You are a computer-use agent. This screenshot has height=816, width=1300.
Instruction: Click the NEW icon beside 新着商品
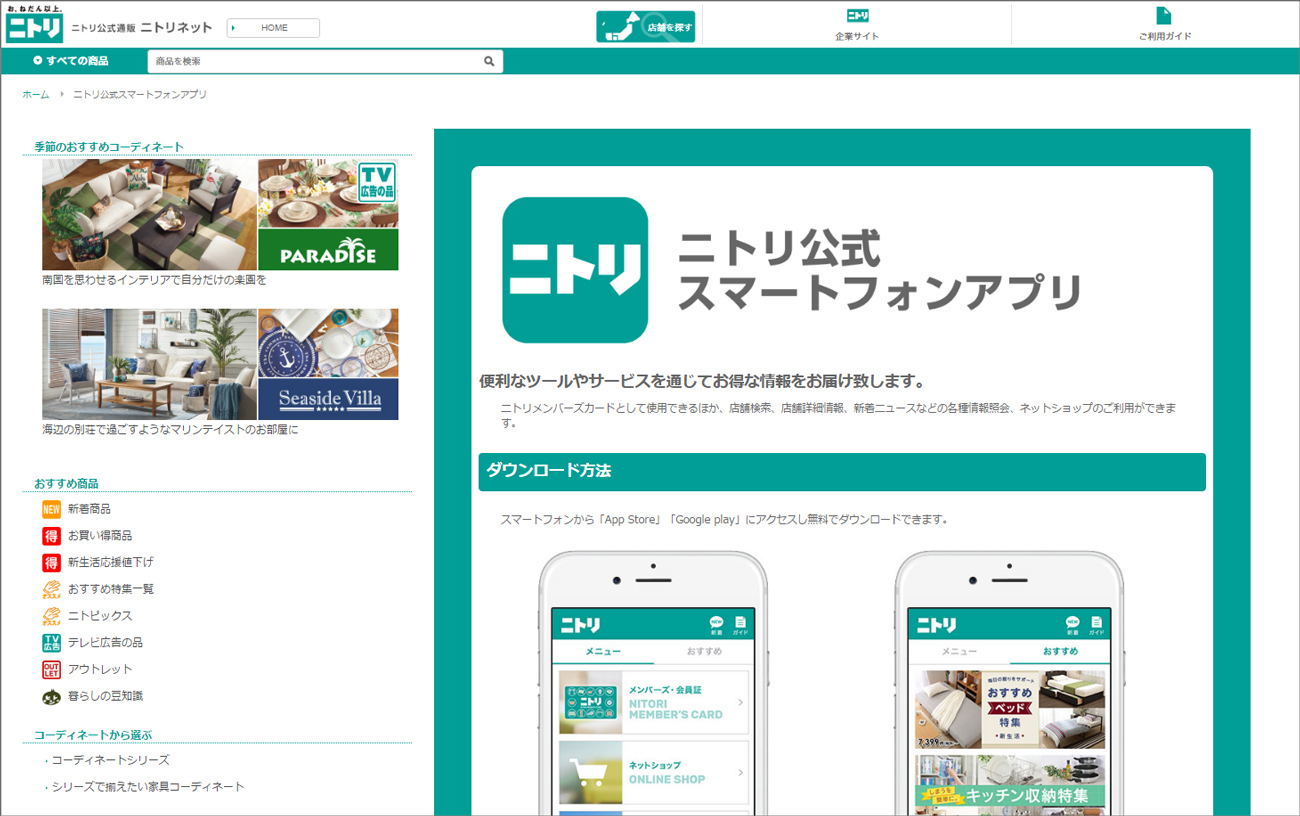(x=51, y=509)
